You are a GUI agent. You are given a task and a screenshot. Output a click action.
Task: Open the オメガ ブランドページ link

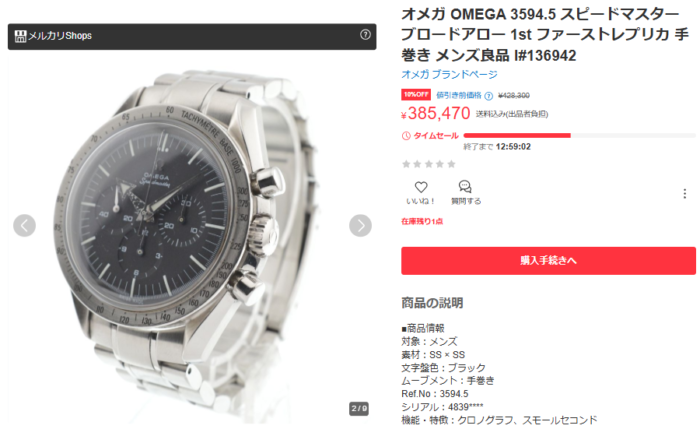click(x=449, y=75)
